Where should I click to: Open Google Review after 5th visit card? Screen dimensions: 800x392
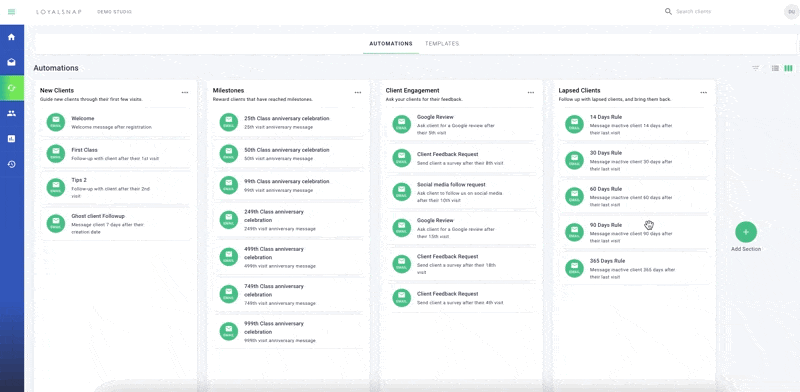(462, 125)
